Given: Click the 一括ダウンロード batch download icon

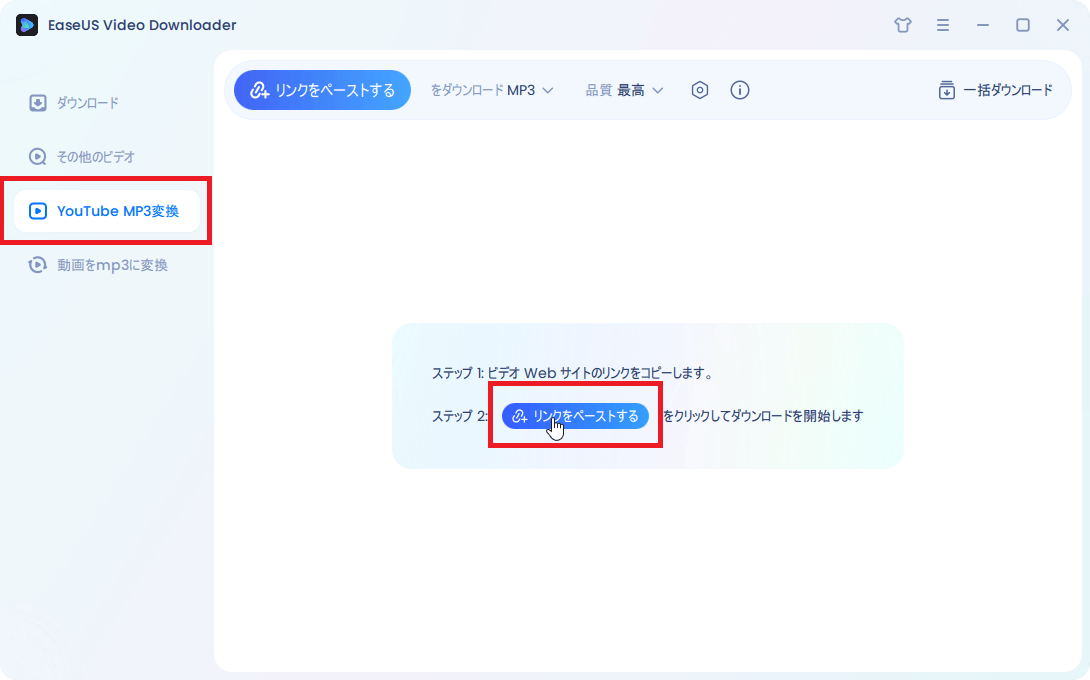Looking at the screenshot, I should pyautogui.click(x=946, y=90).
